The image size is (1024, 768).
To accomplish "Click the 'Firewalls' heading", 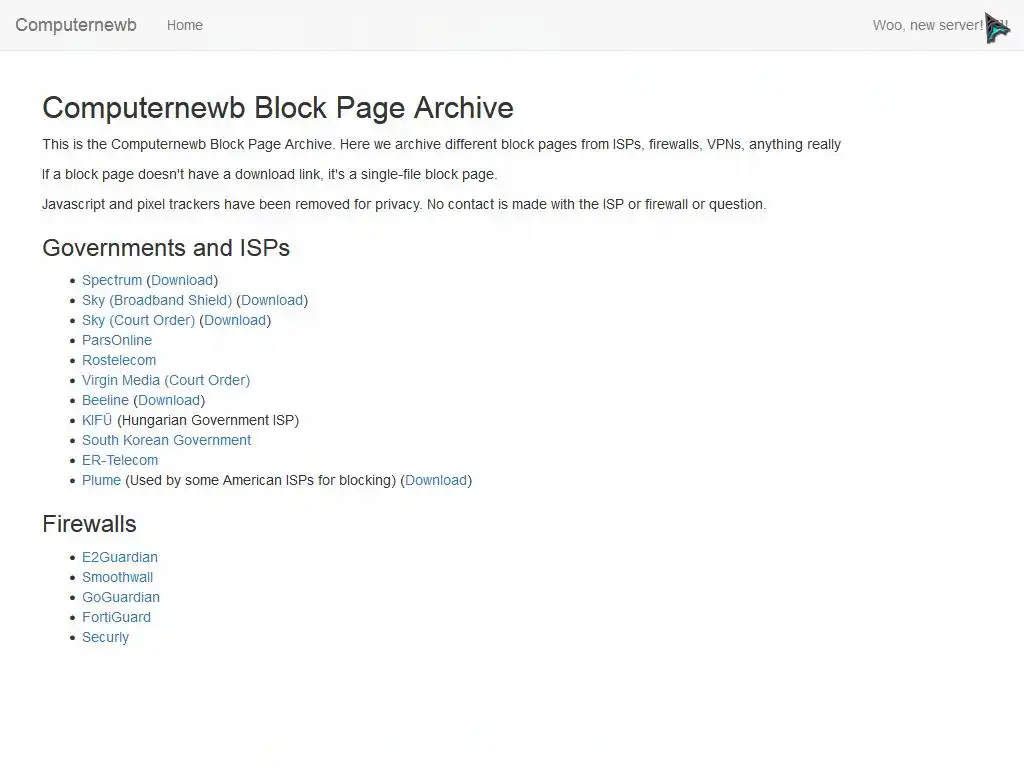I will 89,524.
